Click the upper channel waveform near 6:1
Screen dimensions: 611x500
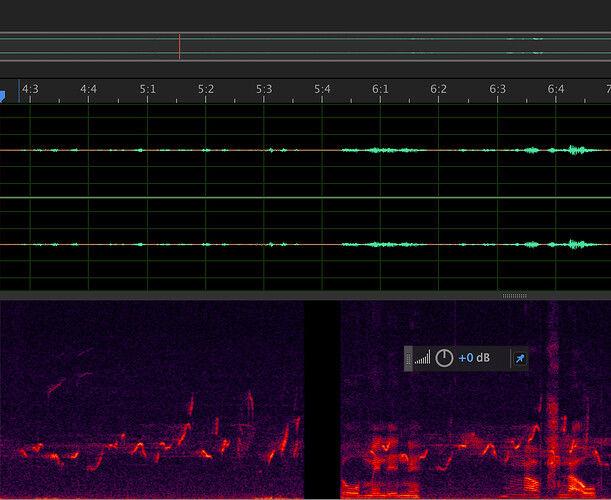pos(381,150)
